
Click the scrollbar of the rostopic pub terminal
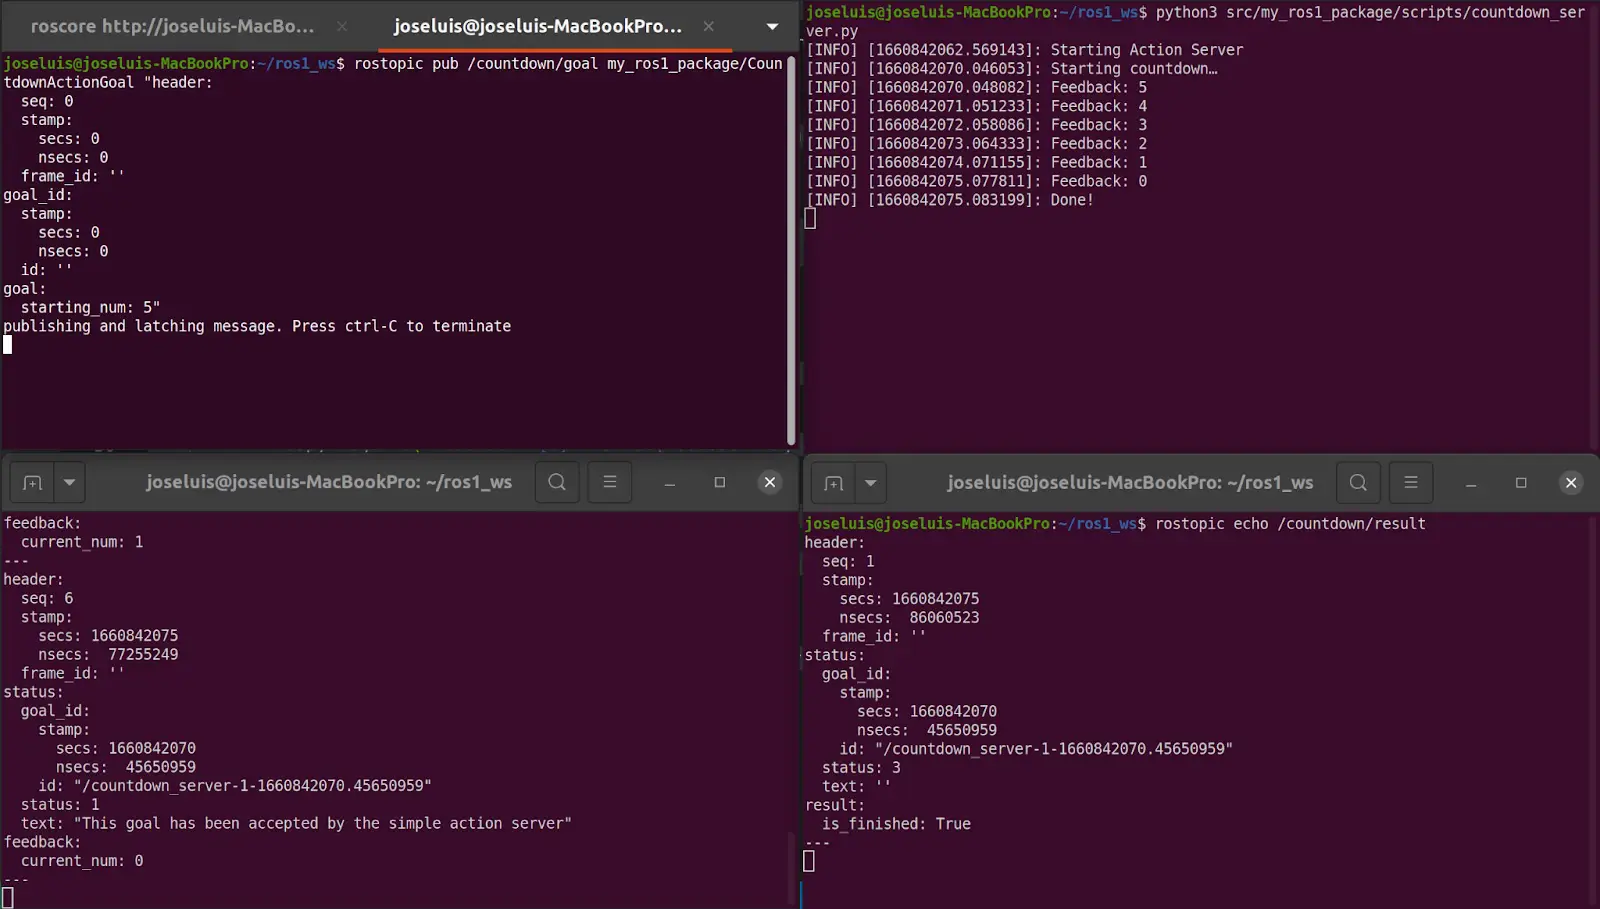point(791,250)
